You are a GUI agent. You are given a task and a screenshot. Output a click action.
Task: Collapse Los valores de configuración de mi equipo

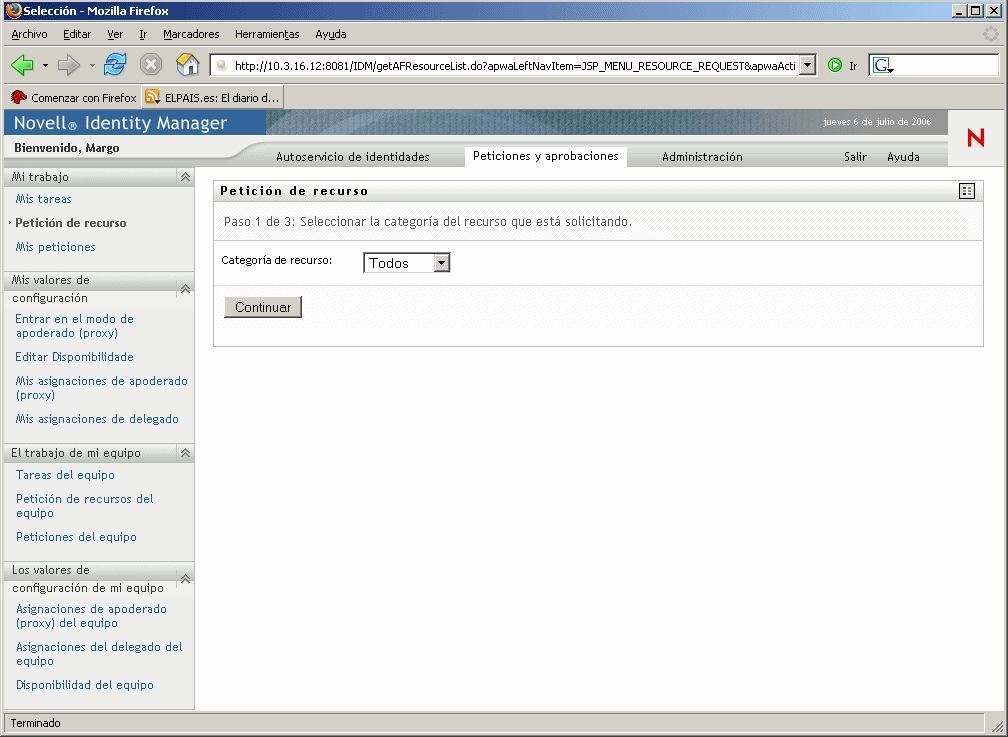185,579
